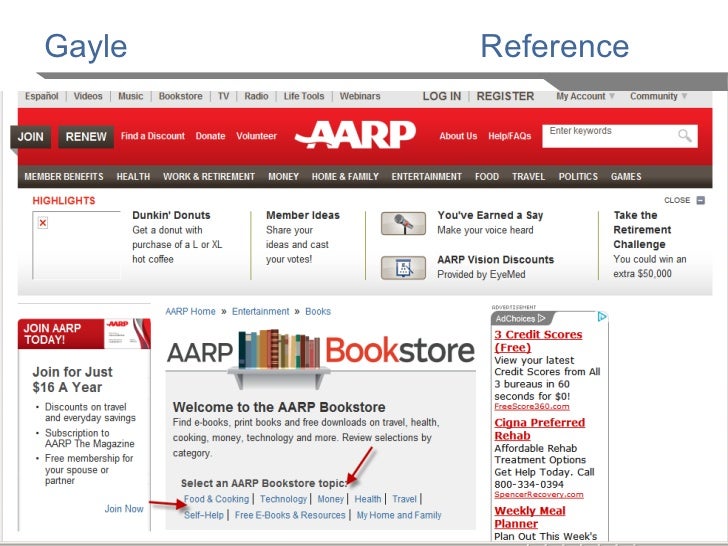Open the Radio link in top bar
Viewport: 728px width, 546px height.
tap(256, 96)
